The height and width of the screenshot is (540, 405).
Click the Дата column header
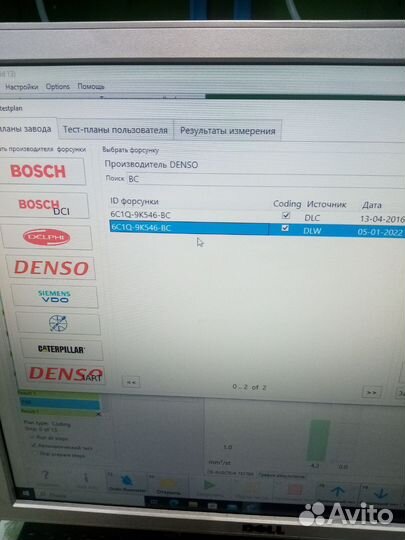[x=372, y=205]
